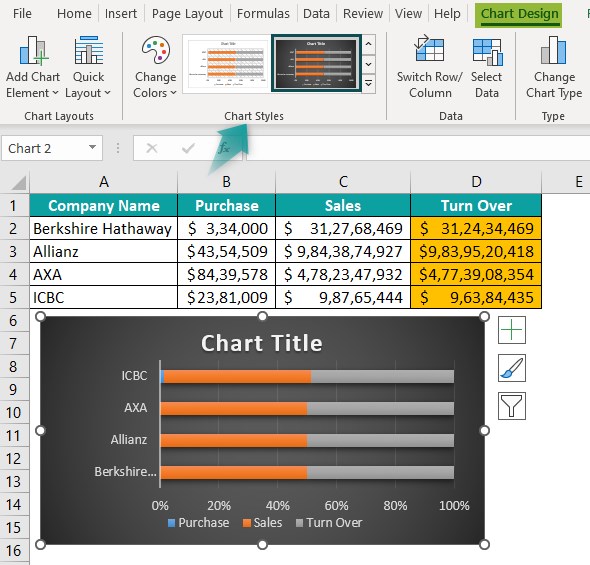590x565 pixels.
Task: Click the Purchase legend entry
Action: 198,522
